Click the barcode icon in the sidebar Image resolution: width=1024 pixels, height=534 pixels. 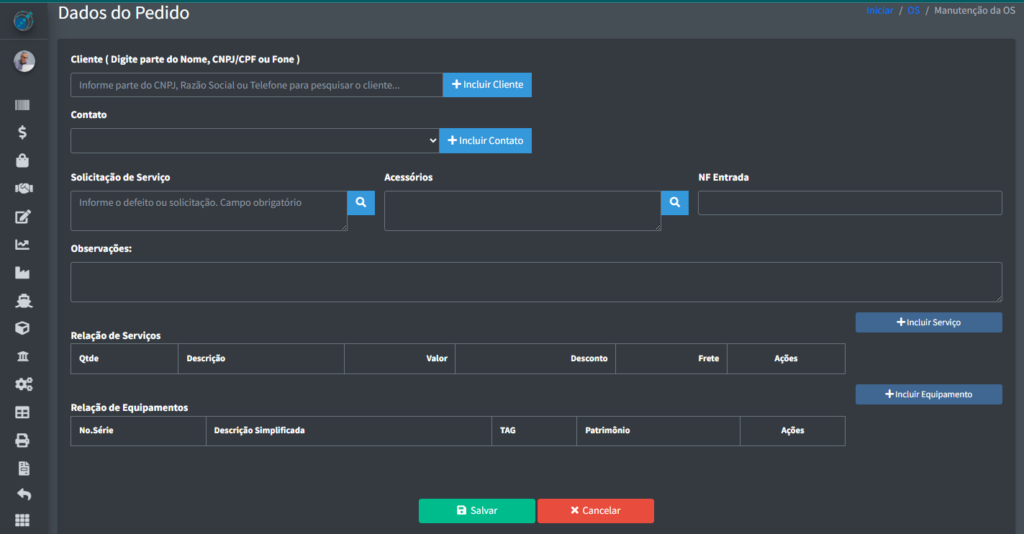tap(22, 105)
